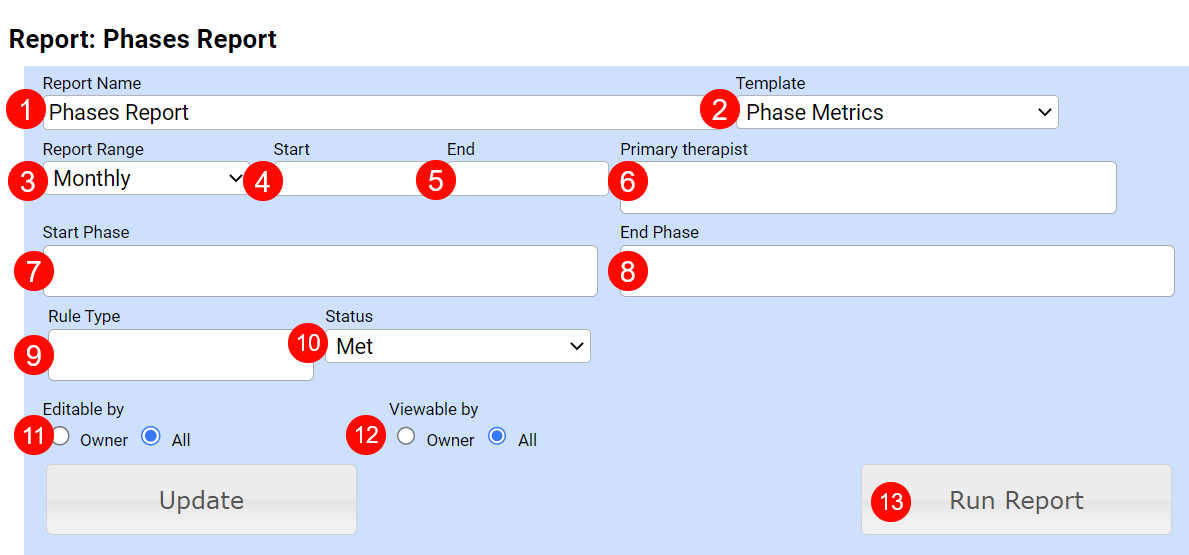This screenshot has width=1189, height=555.
Task: Select All under Editable by
Action: coord(151,437)
